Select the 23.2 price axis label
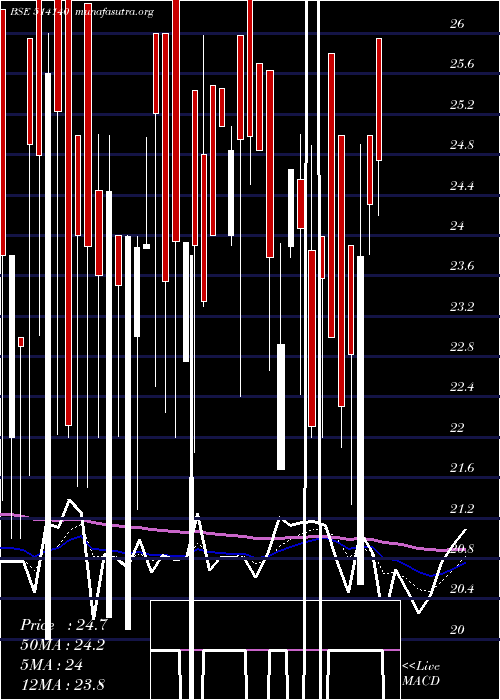This screenshot has height=700, width=500. coord(462,307)
